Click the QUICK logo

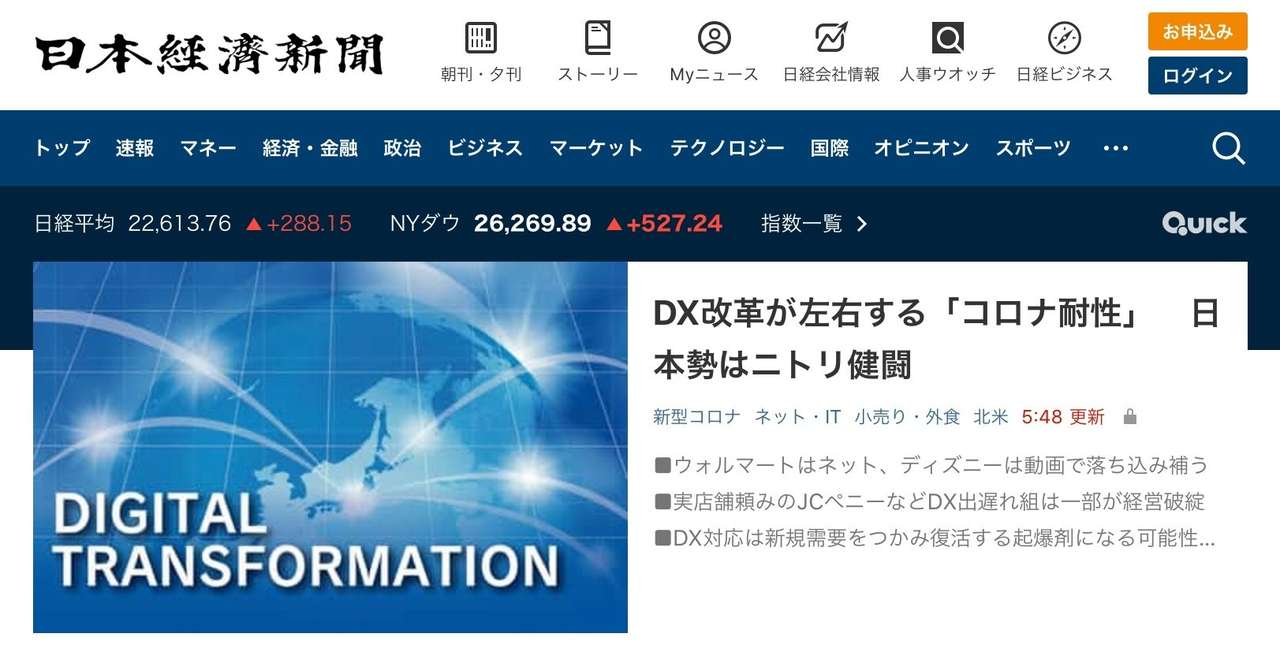[x=1204, y=223]
